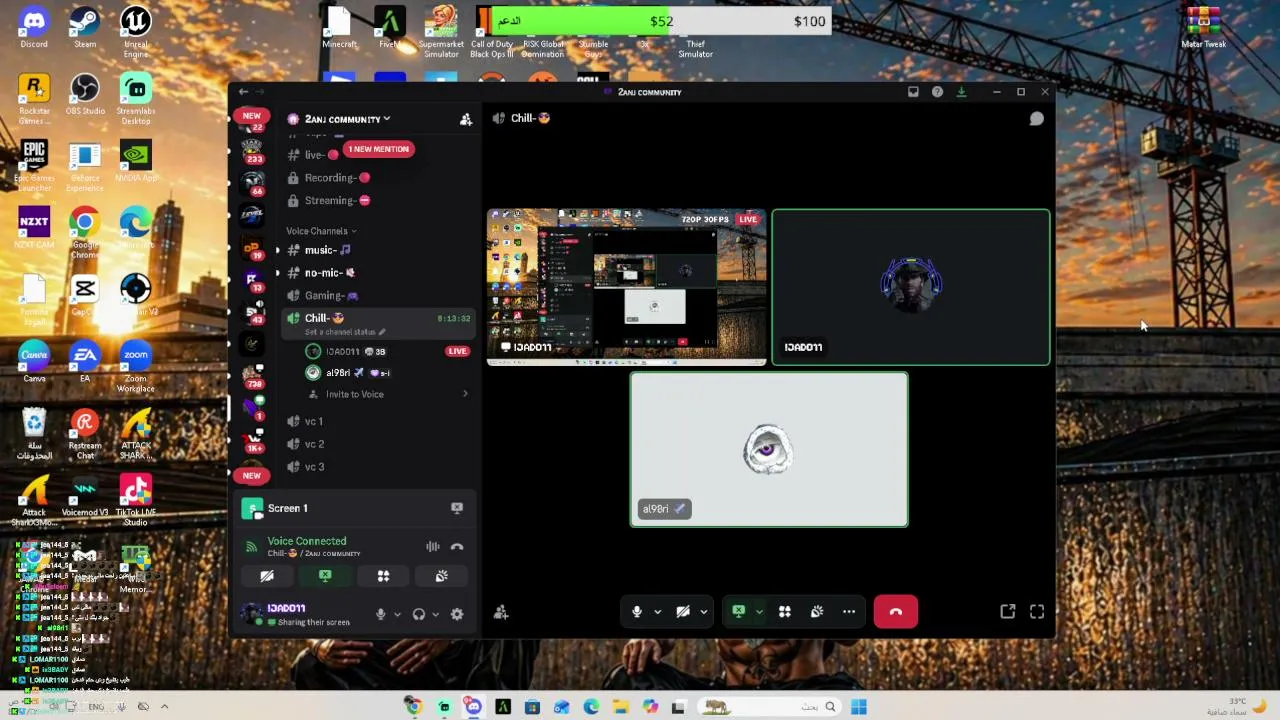The height and width of the screenshot is (720, 1280).
Task: Toggle camera in the call controls bar
Action: pyautogui.click(x=683, y=612)
